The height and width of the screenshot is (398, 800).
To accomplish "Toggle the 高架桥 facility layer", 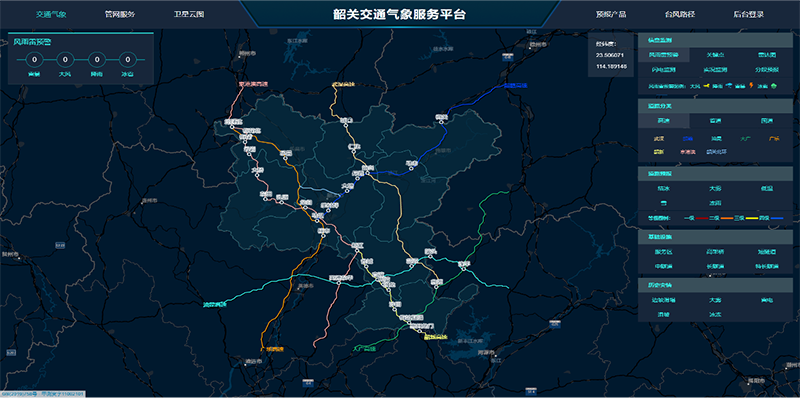I will (x=715, y=252).
